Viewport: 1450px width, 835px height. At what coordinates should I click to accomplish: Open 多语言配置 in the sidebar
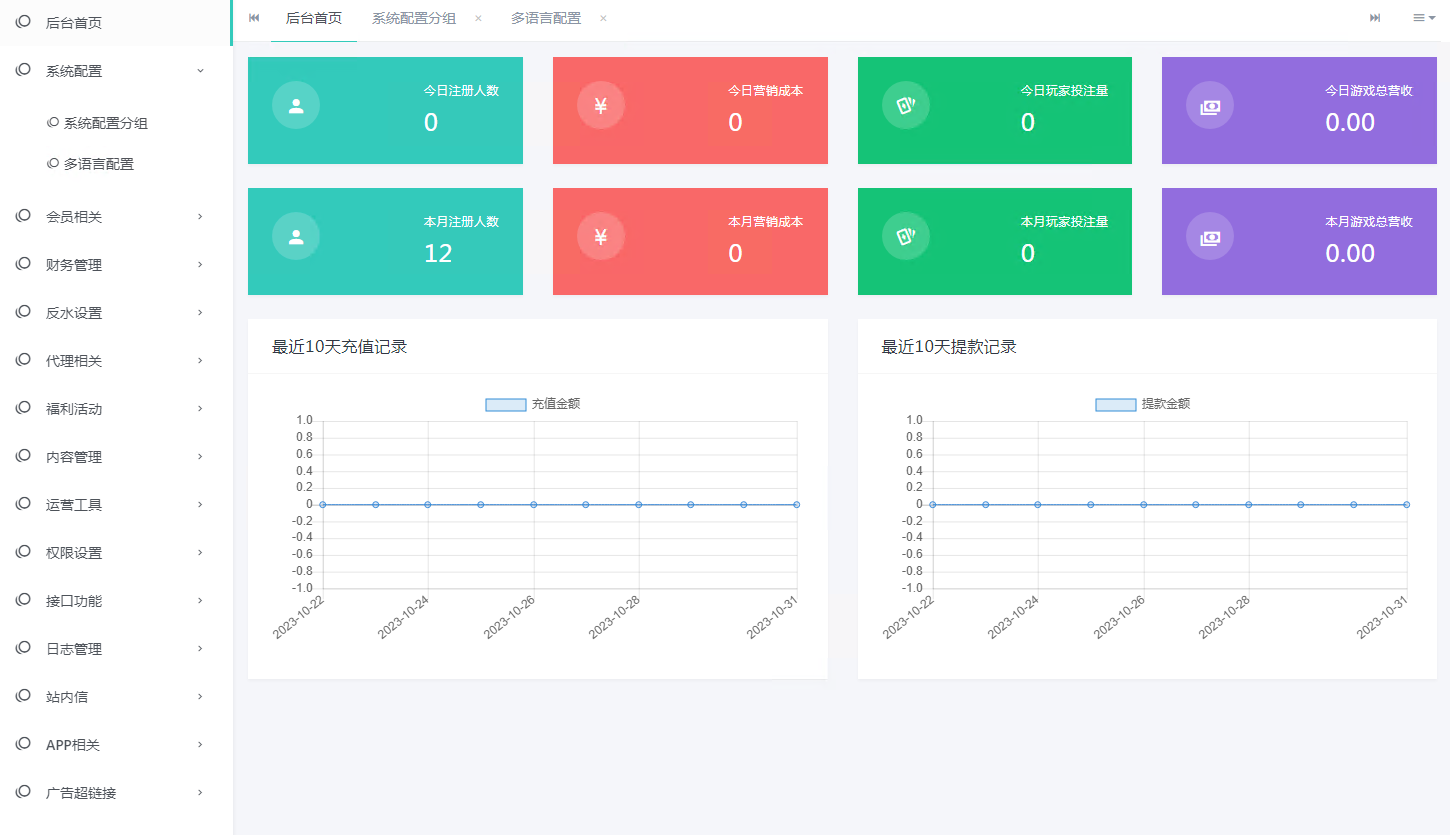98,164
